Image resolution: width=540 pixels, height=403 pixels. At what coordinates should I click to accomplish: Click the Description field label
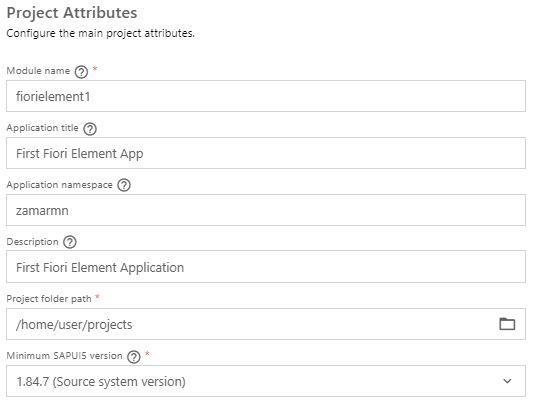pyautogui.click(x=32, y=242)
